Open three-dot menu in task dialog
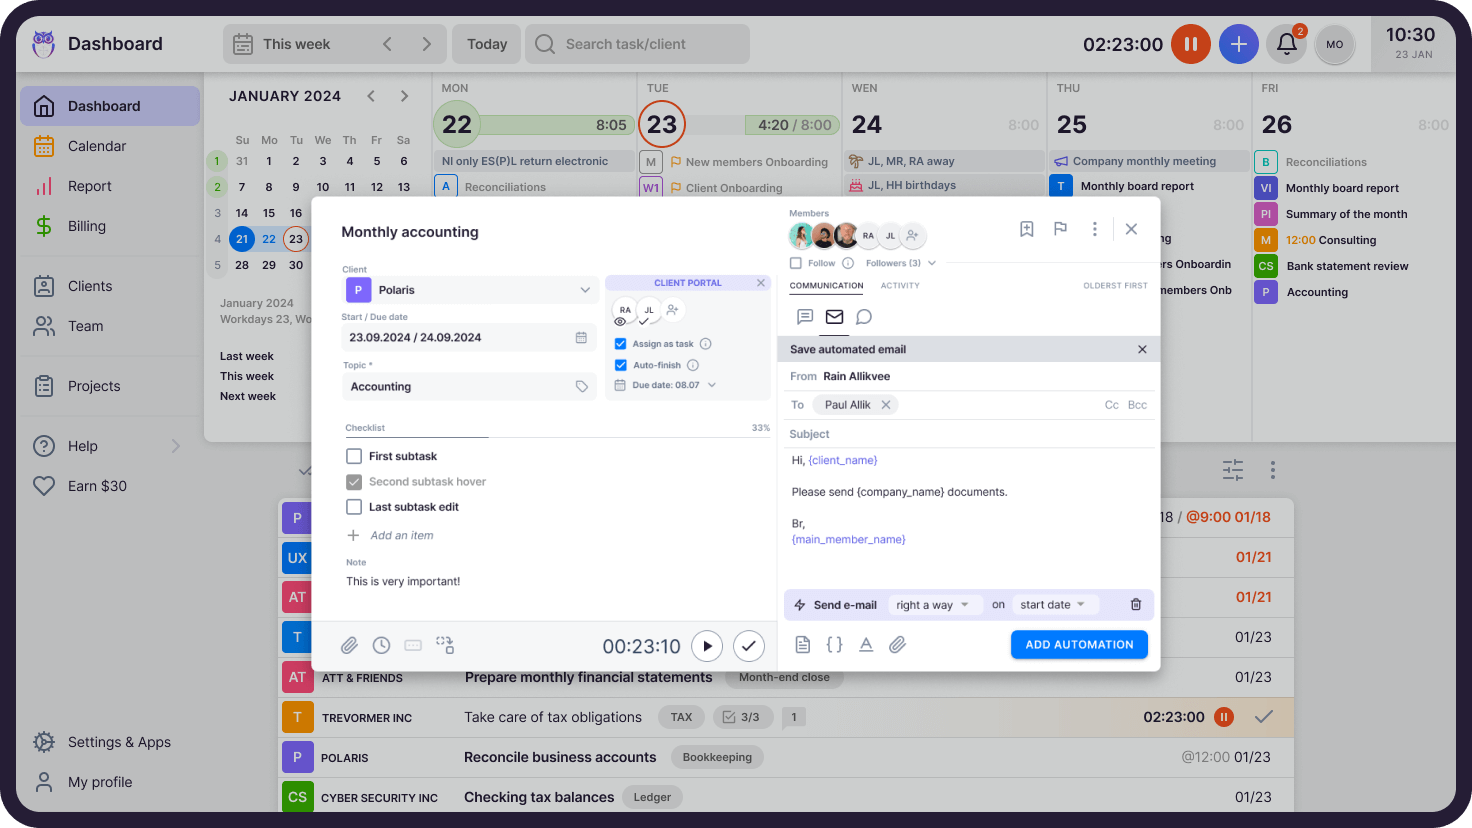 click(x=1095, y=229)
